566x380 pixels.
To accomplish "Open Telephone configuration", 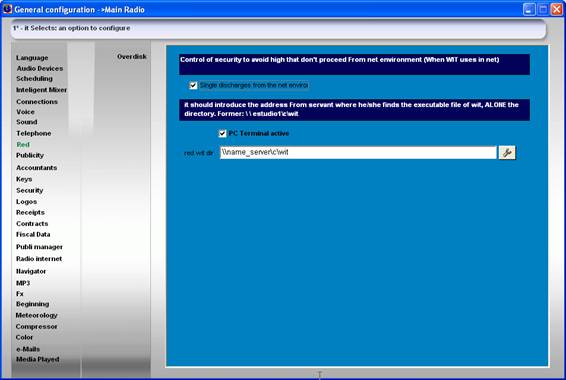I will 34,133.
